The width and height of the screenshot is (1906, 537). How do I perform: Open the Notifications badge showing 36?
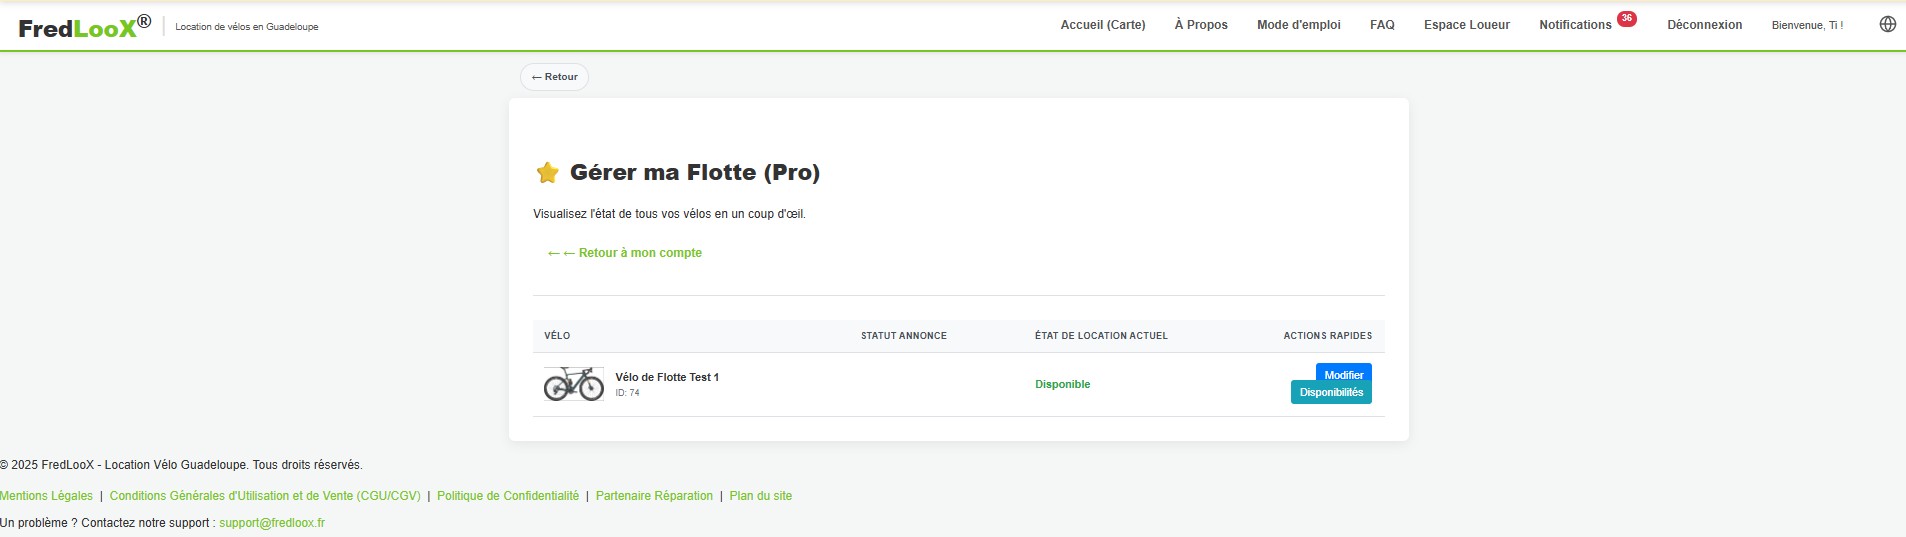click(1626, 19)
